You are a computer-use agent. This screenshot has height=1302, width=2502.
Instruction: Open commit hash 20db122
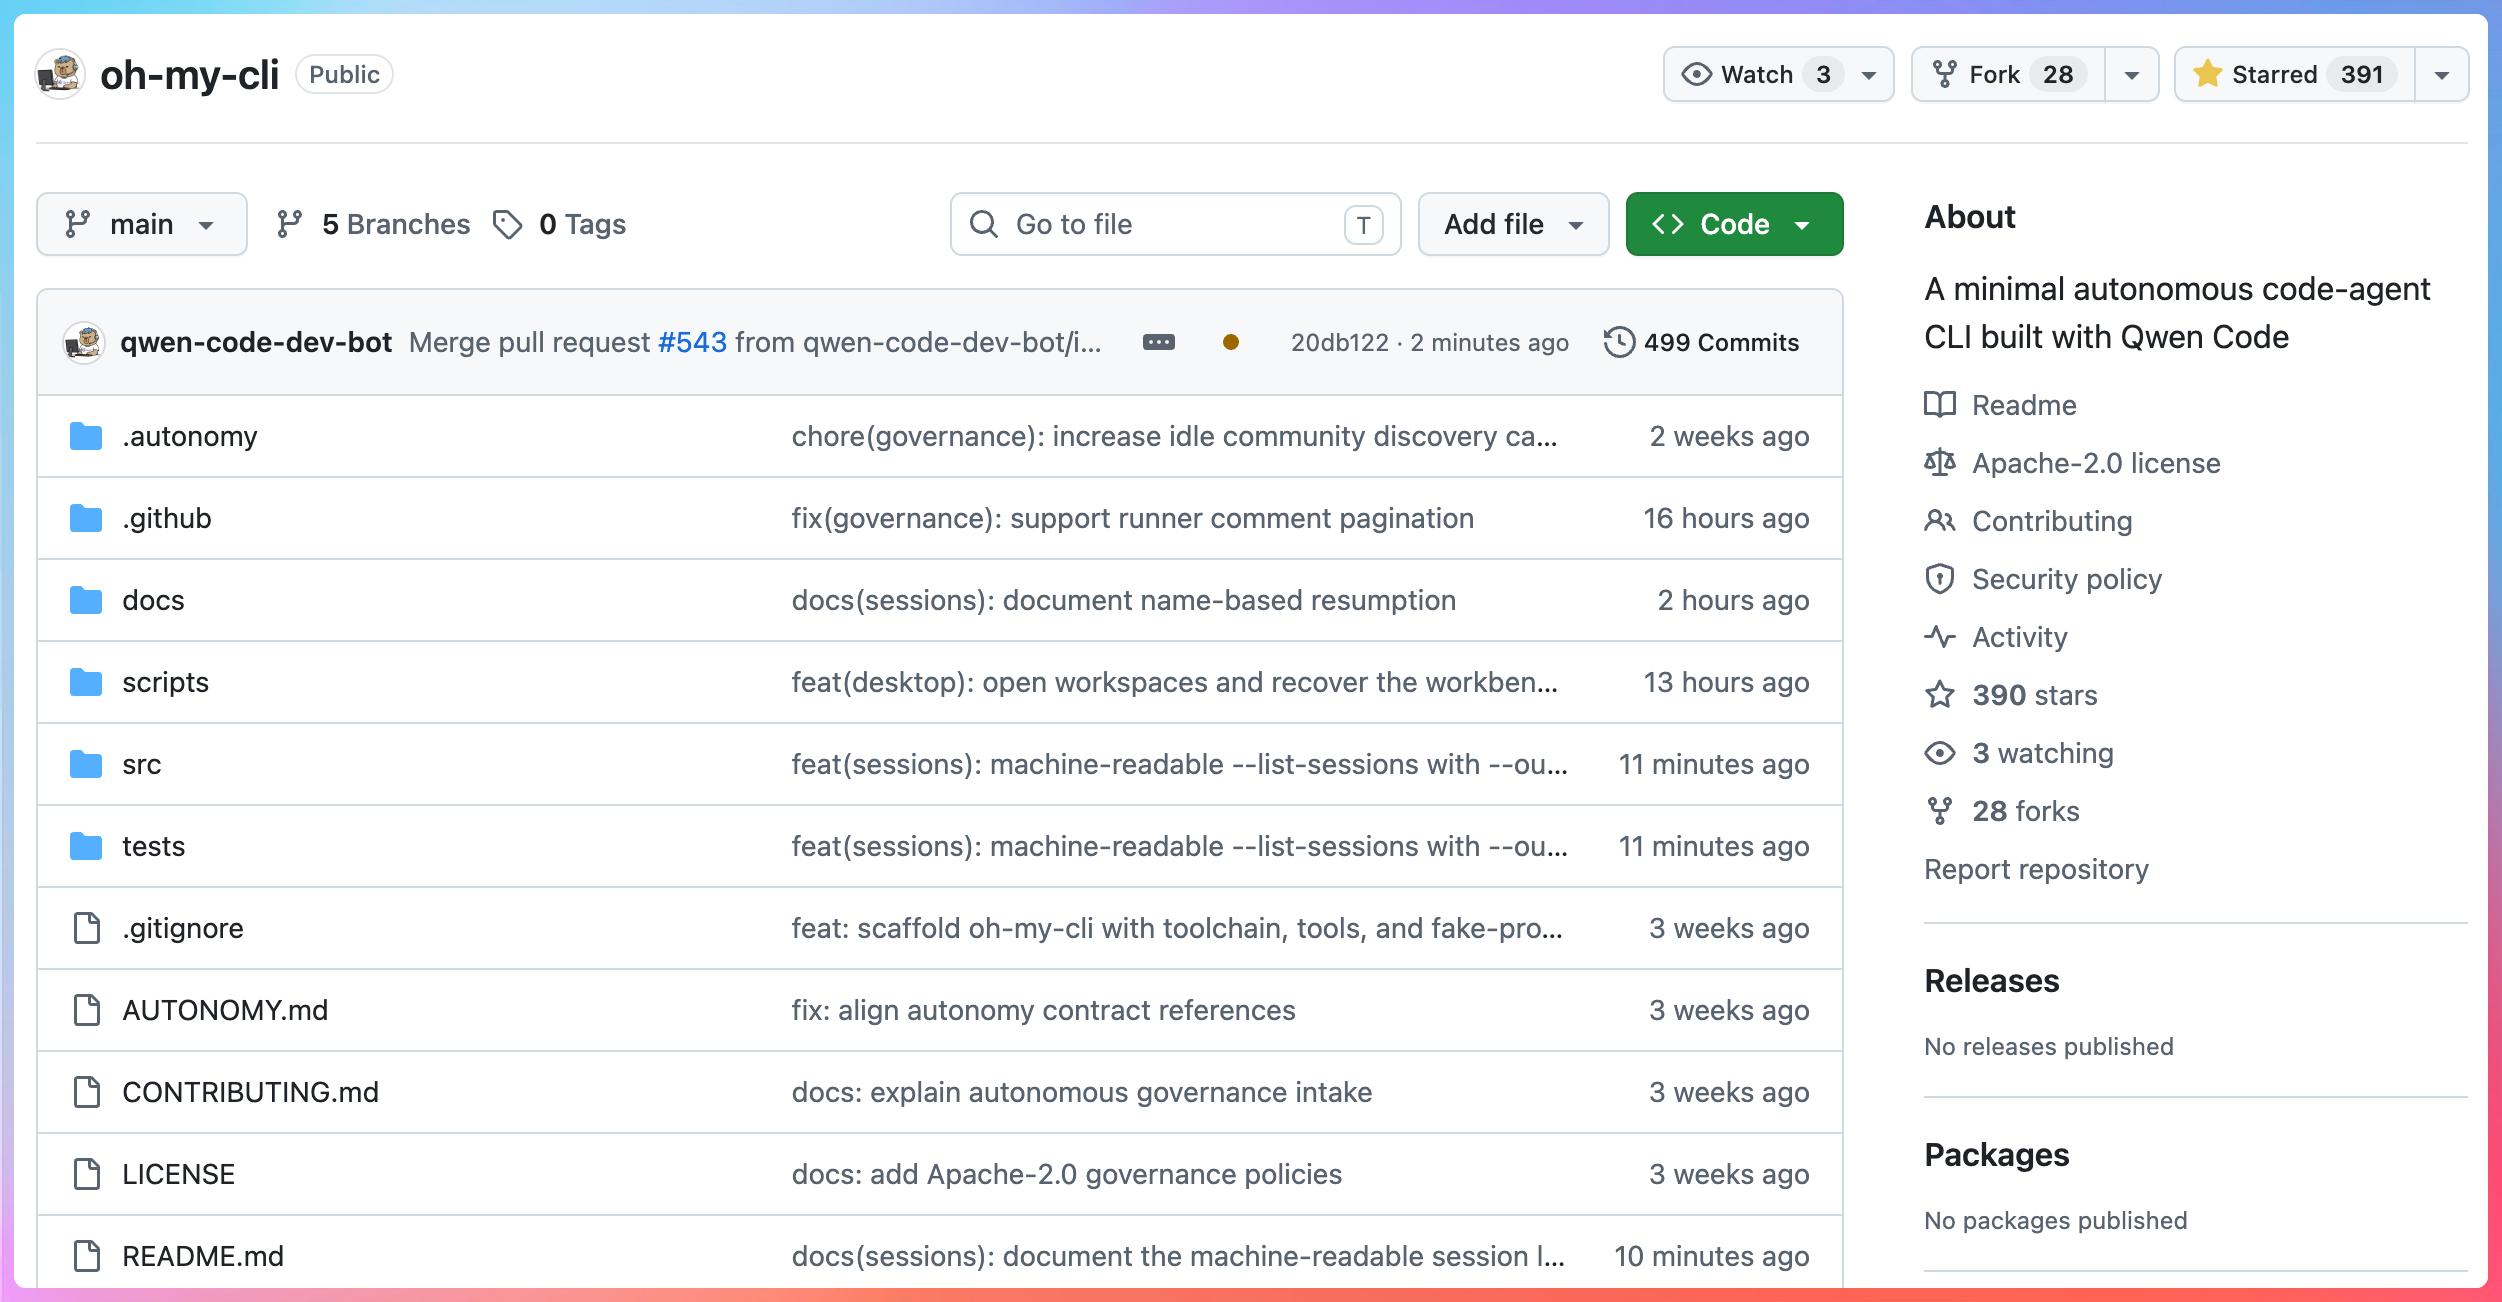[1339, 342]
